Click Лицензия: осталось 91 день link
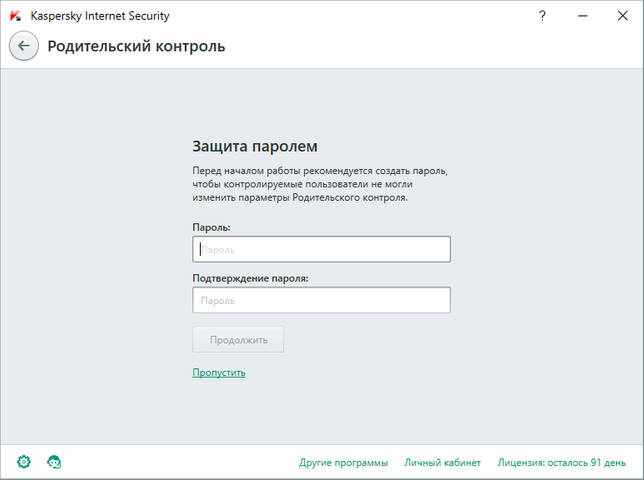The height and width of the screenshot is (480, 644). (x=561, y=463)
